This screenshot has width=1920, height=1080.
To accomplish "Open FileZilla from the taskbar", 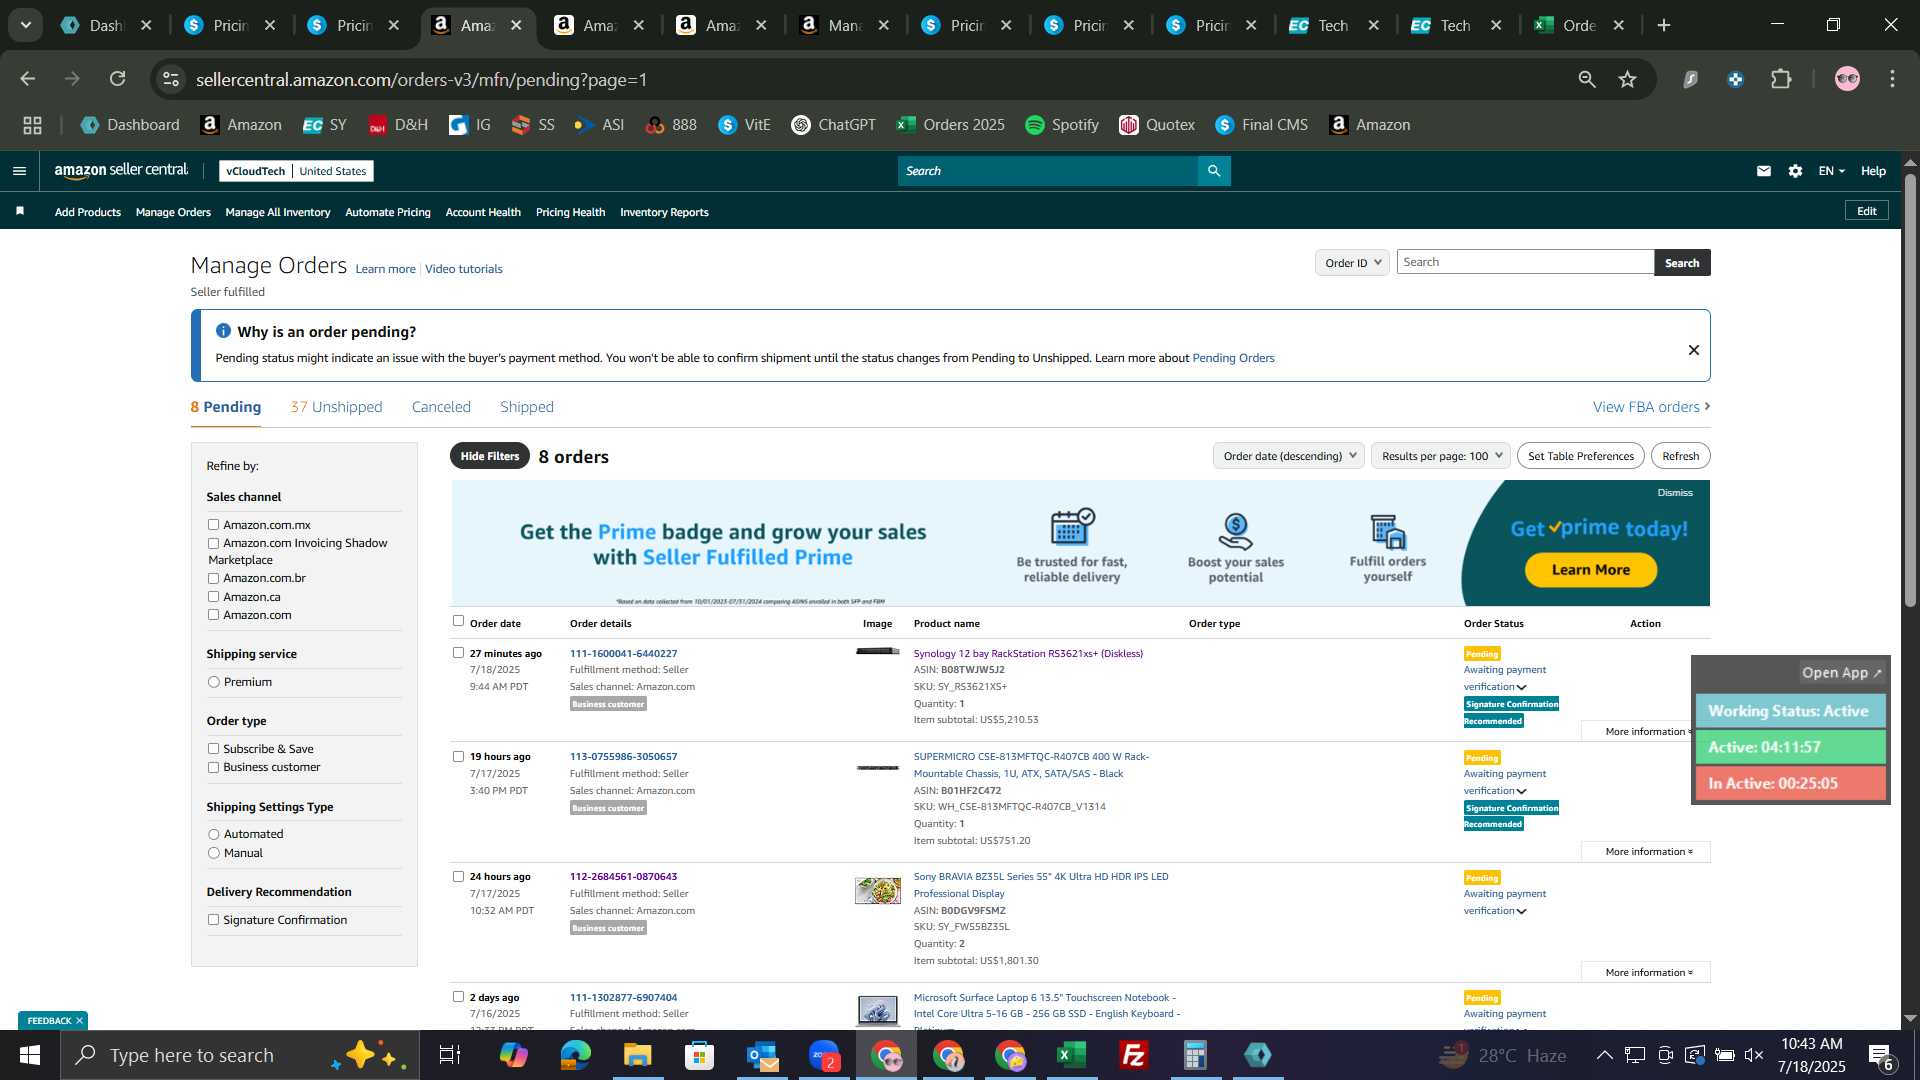I will (x=1133, y=1055).
